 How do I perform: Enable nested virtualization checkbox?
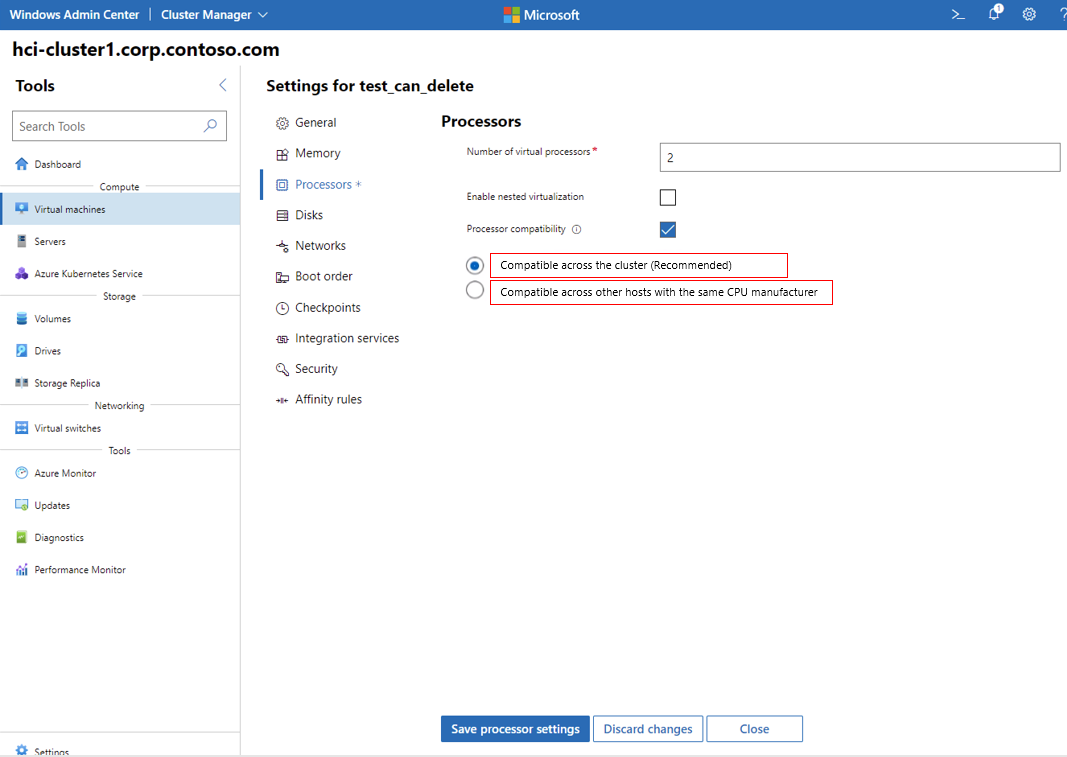click(x=668, y=197)
